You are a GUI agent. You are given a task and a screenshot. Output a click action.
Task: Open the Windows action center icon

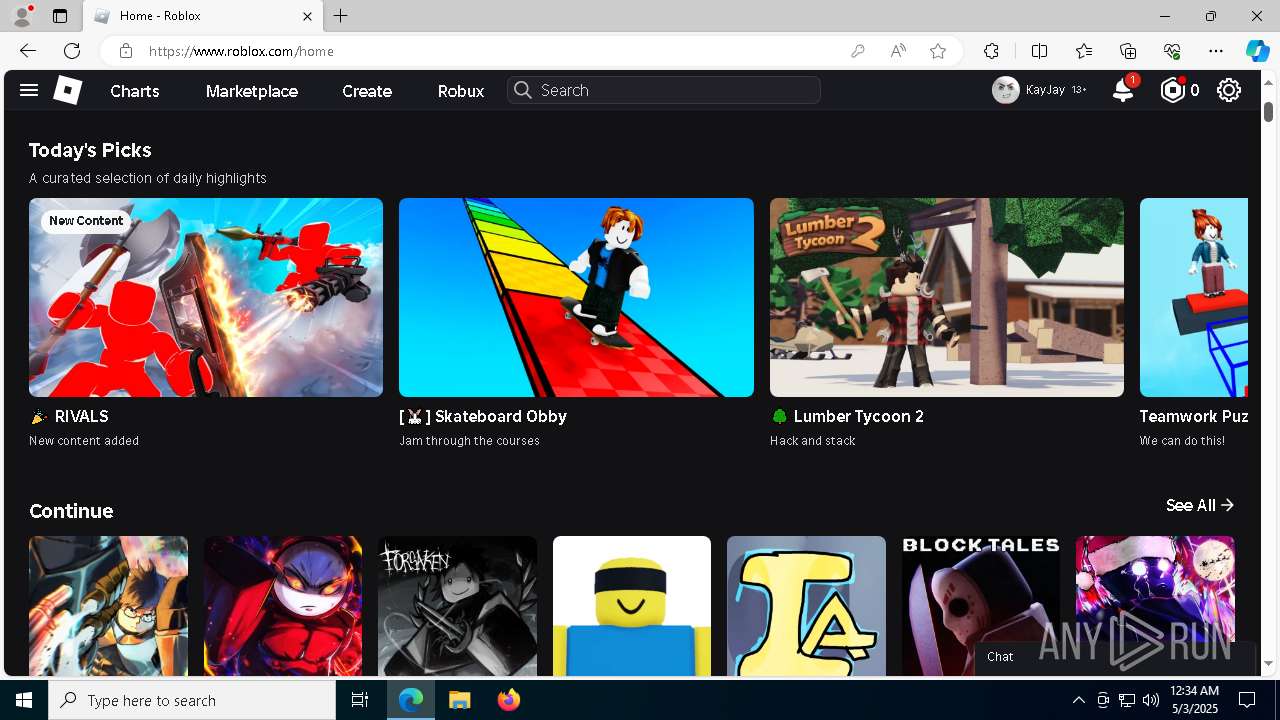point(1247,700)
